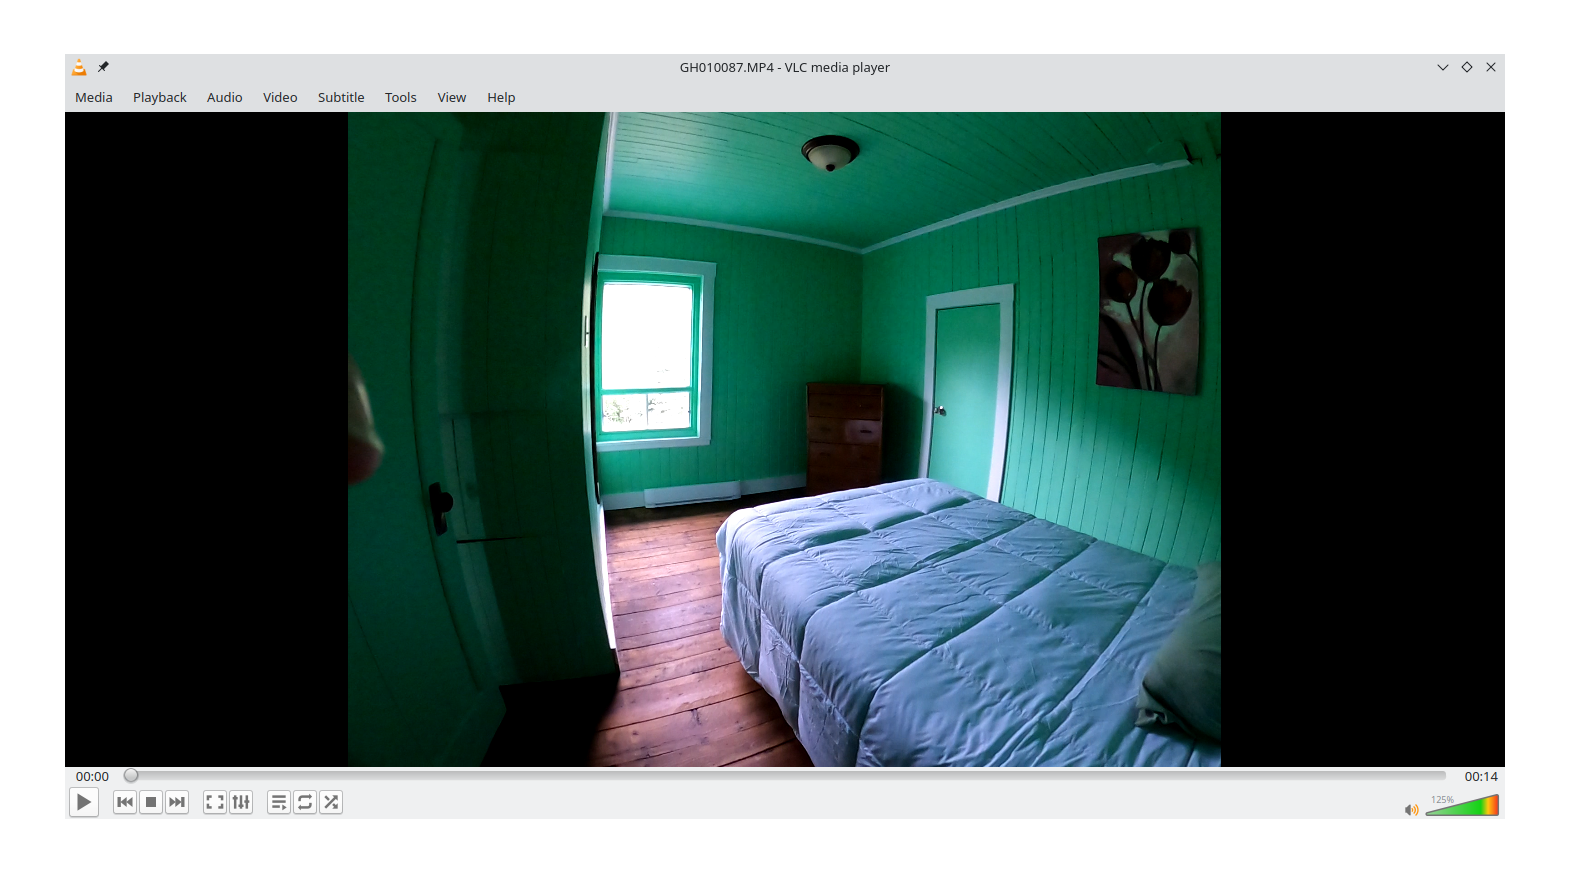1570x896 pixels.
Task: Click the video display area
Action: [x=784, y=439]
